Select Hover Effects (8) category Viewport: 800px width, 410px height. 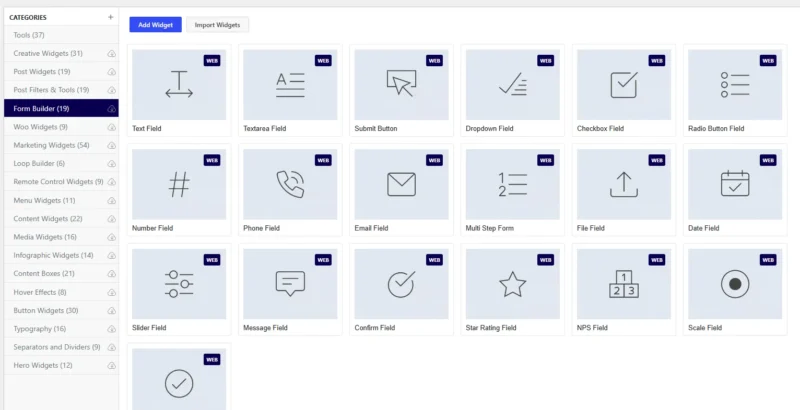61,292
